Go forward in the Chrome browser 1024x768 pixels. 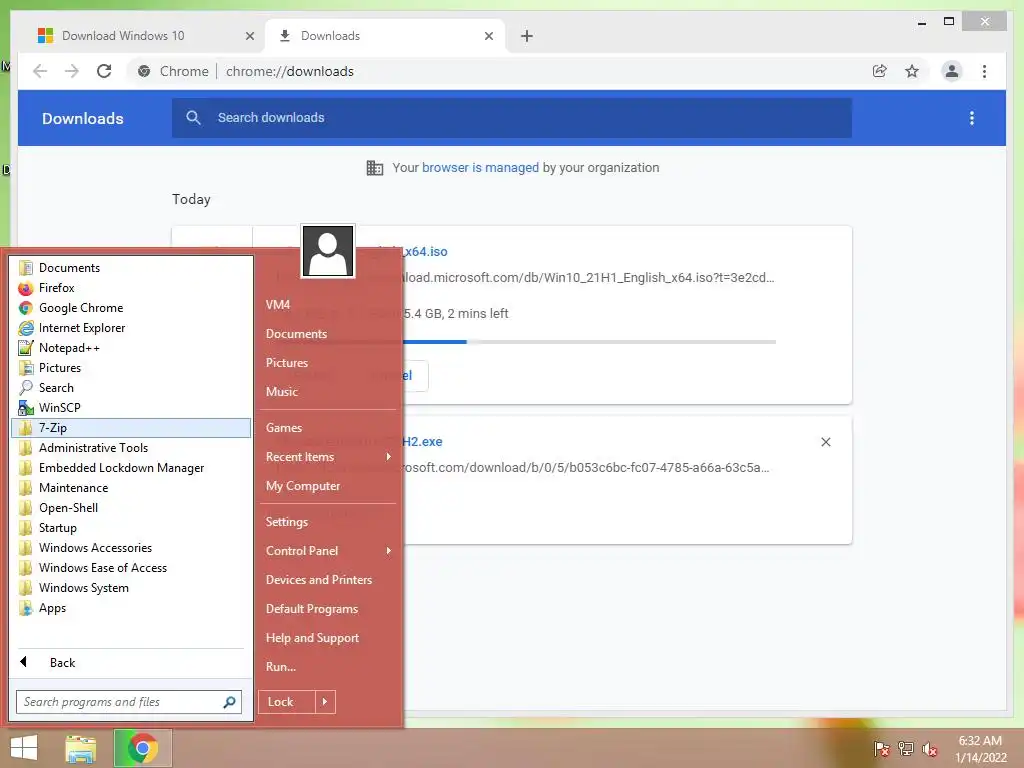72,71
